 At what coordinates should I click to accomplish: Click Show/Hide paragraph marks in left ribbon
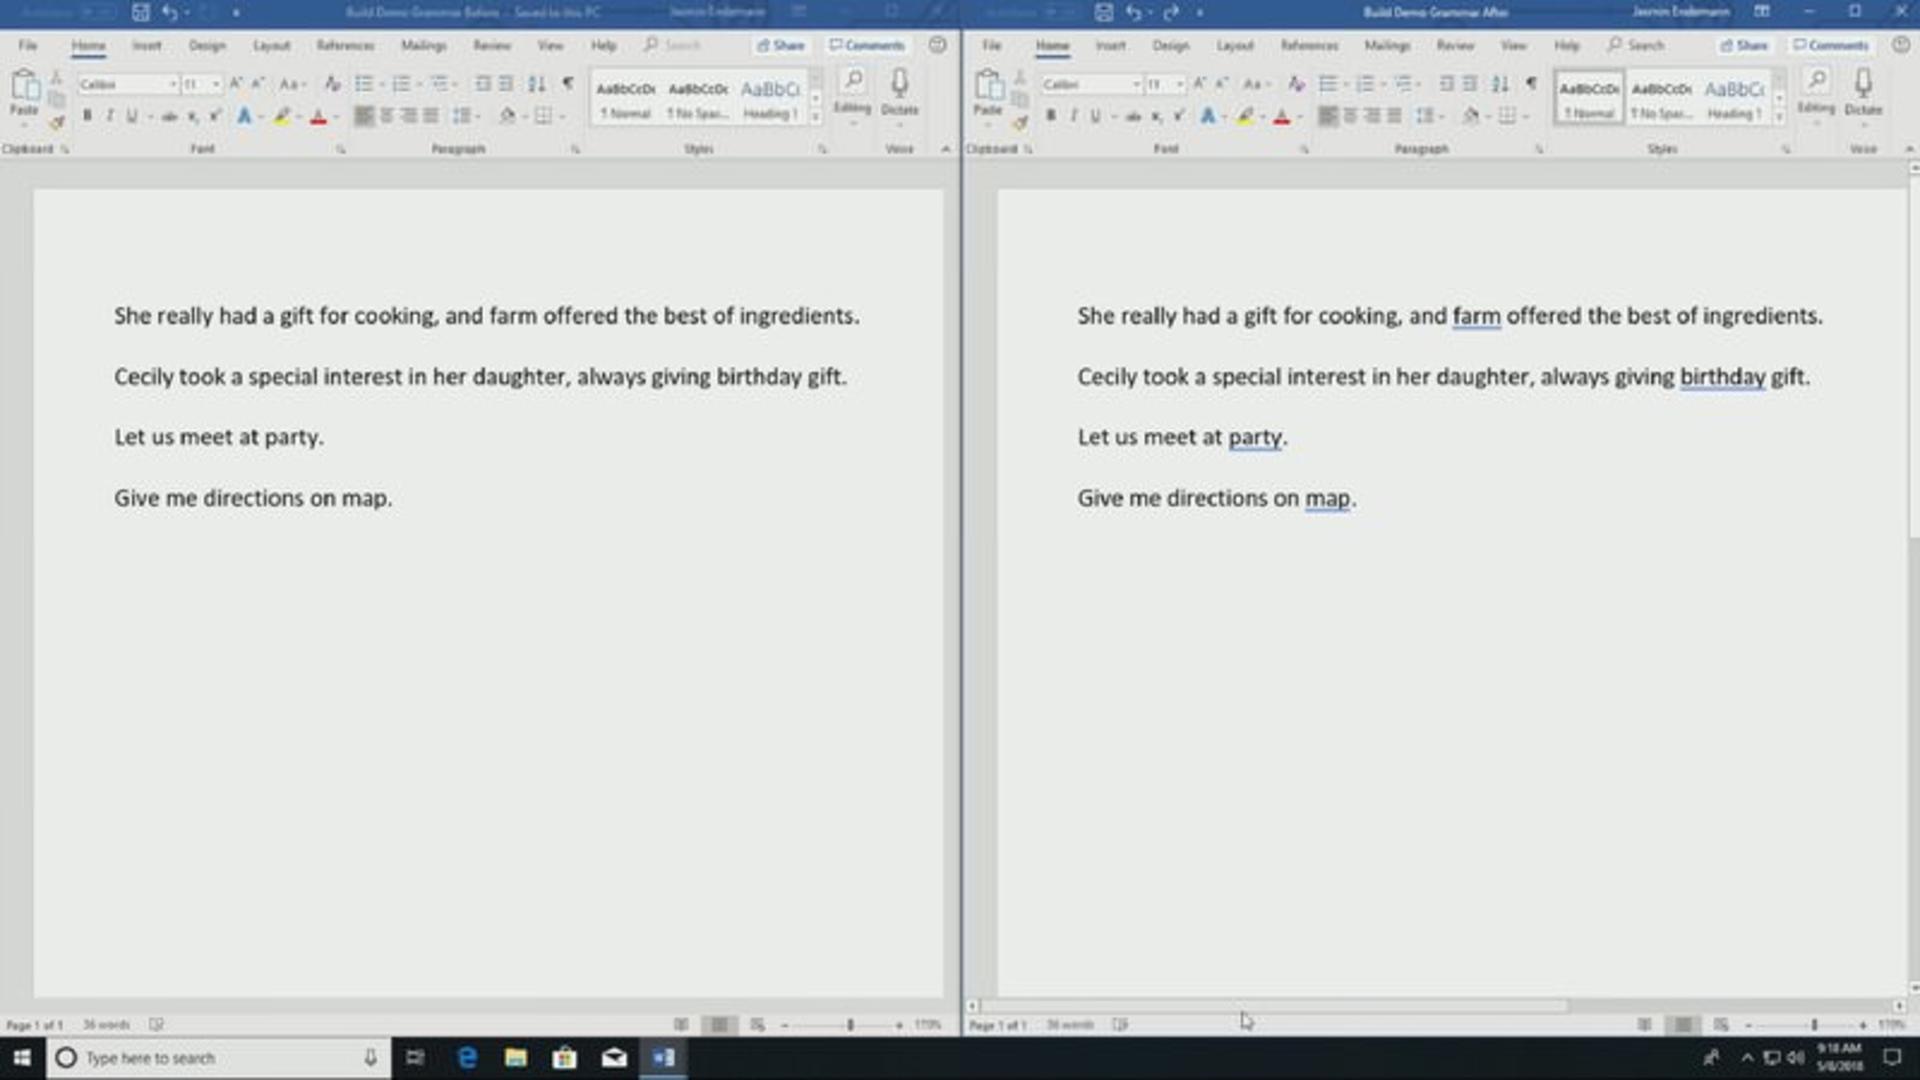tap(567, 84)
